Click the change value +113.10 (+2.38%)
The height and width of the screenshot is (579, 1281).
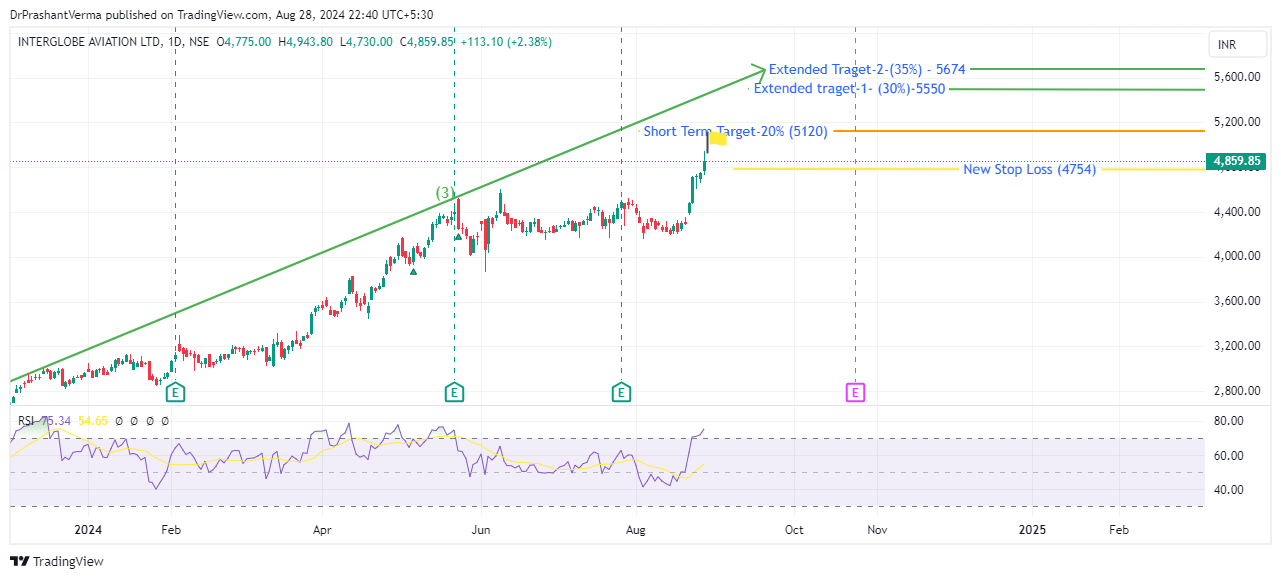click(505, 42)
